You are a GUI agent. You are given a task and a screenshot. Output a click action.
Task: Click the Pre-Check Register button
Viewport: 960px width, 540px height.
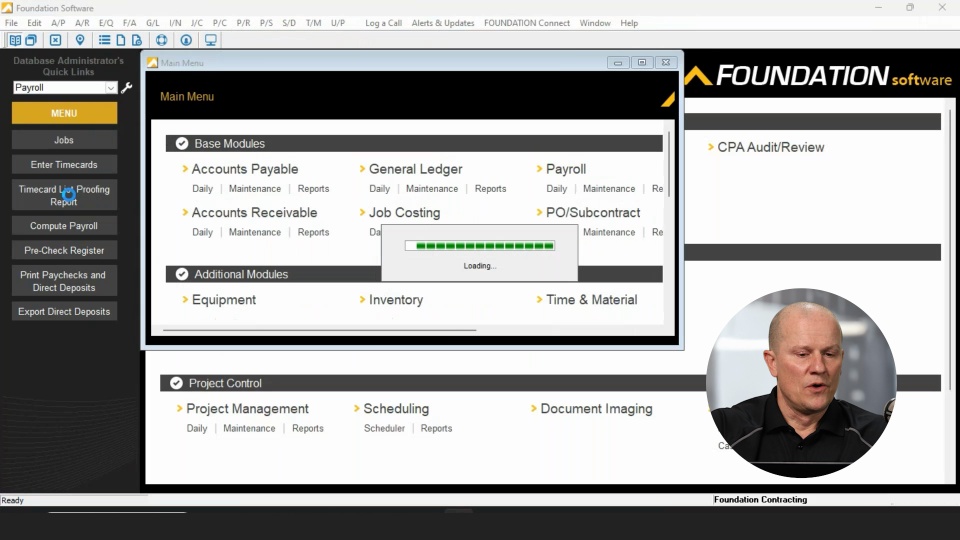64,250
